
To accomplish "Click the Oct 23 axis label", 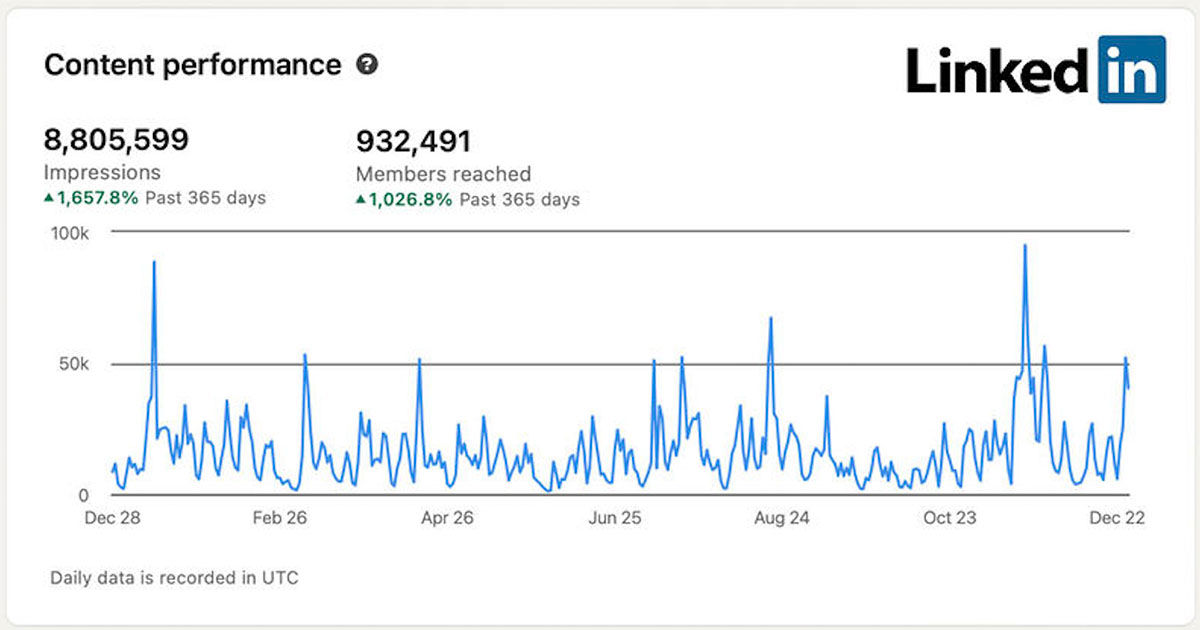I will 950,518.
